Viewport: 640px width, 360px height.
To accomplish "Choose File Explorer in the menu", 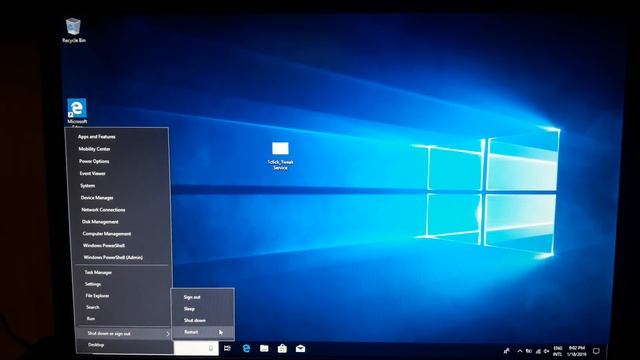I will (97, 296).
